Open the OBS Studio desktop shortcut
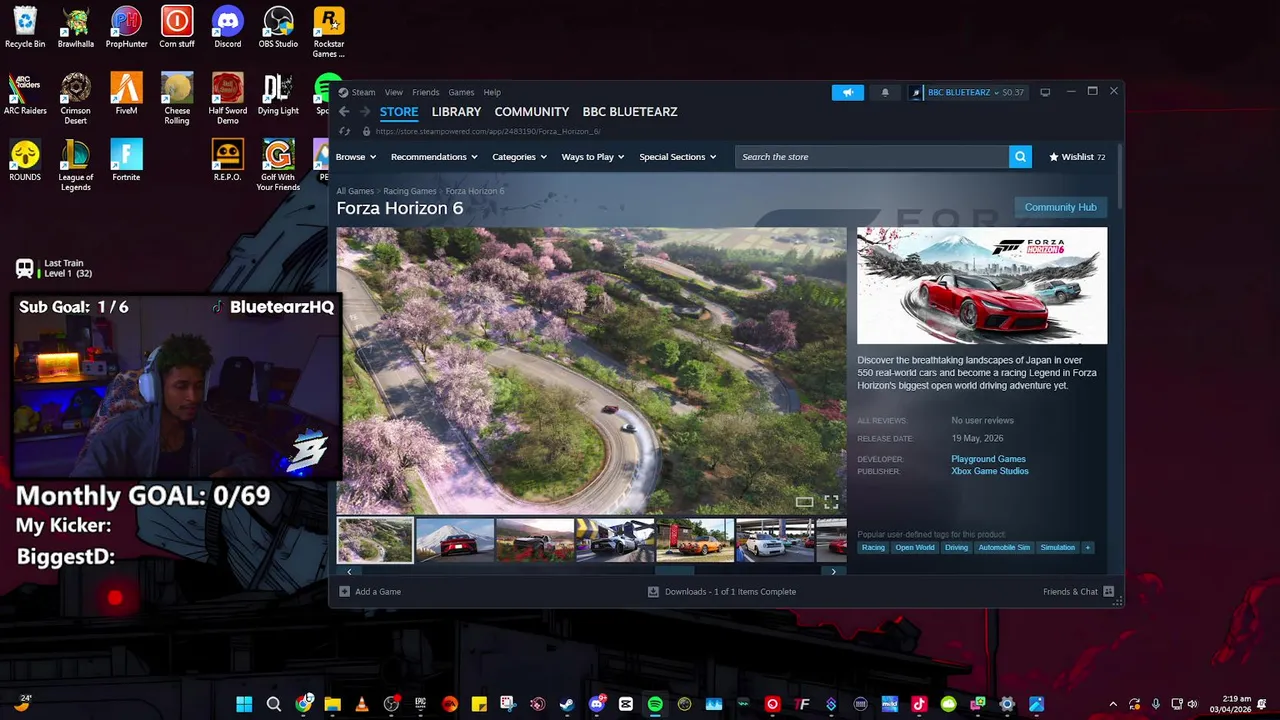Viewport: 1280px width, 720px height. pyautogui.click(x=278, y=28)
